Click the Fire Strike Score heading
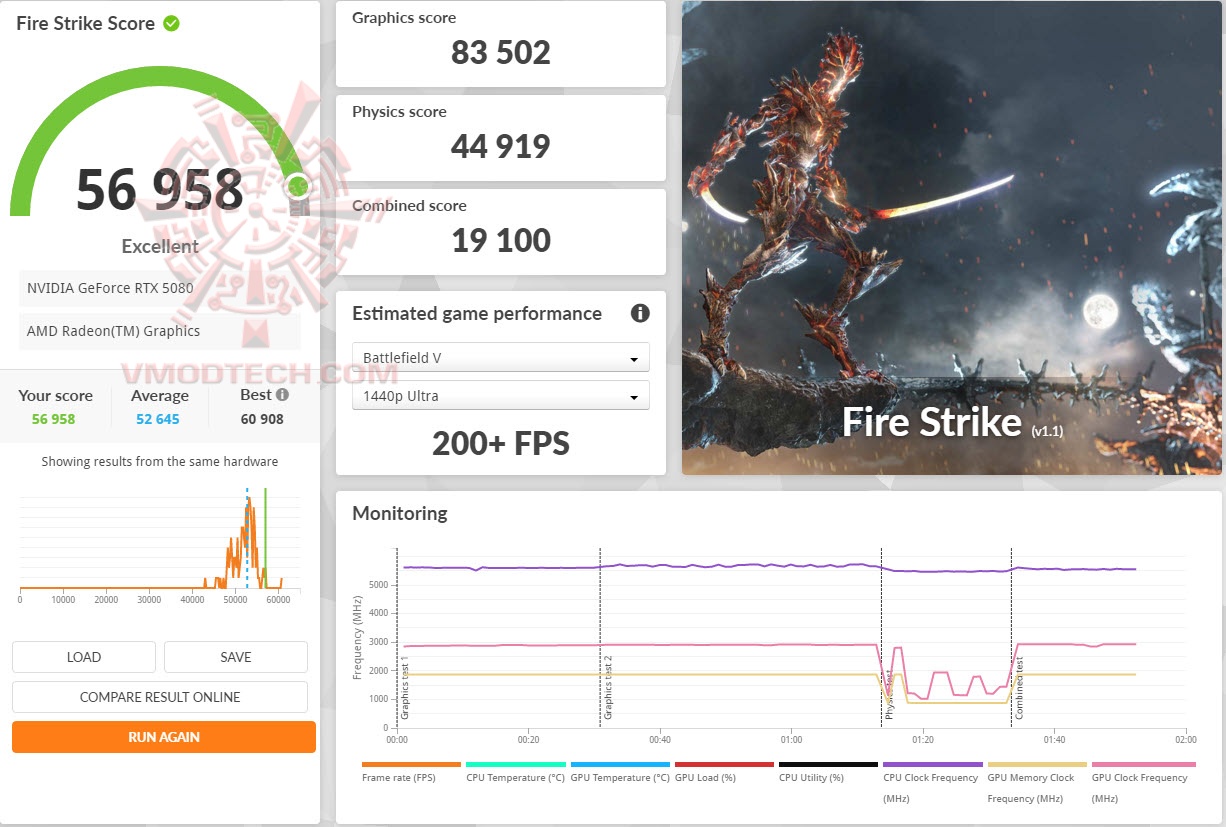The image size is (1226, 827). coord(86,23)
